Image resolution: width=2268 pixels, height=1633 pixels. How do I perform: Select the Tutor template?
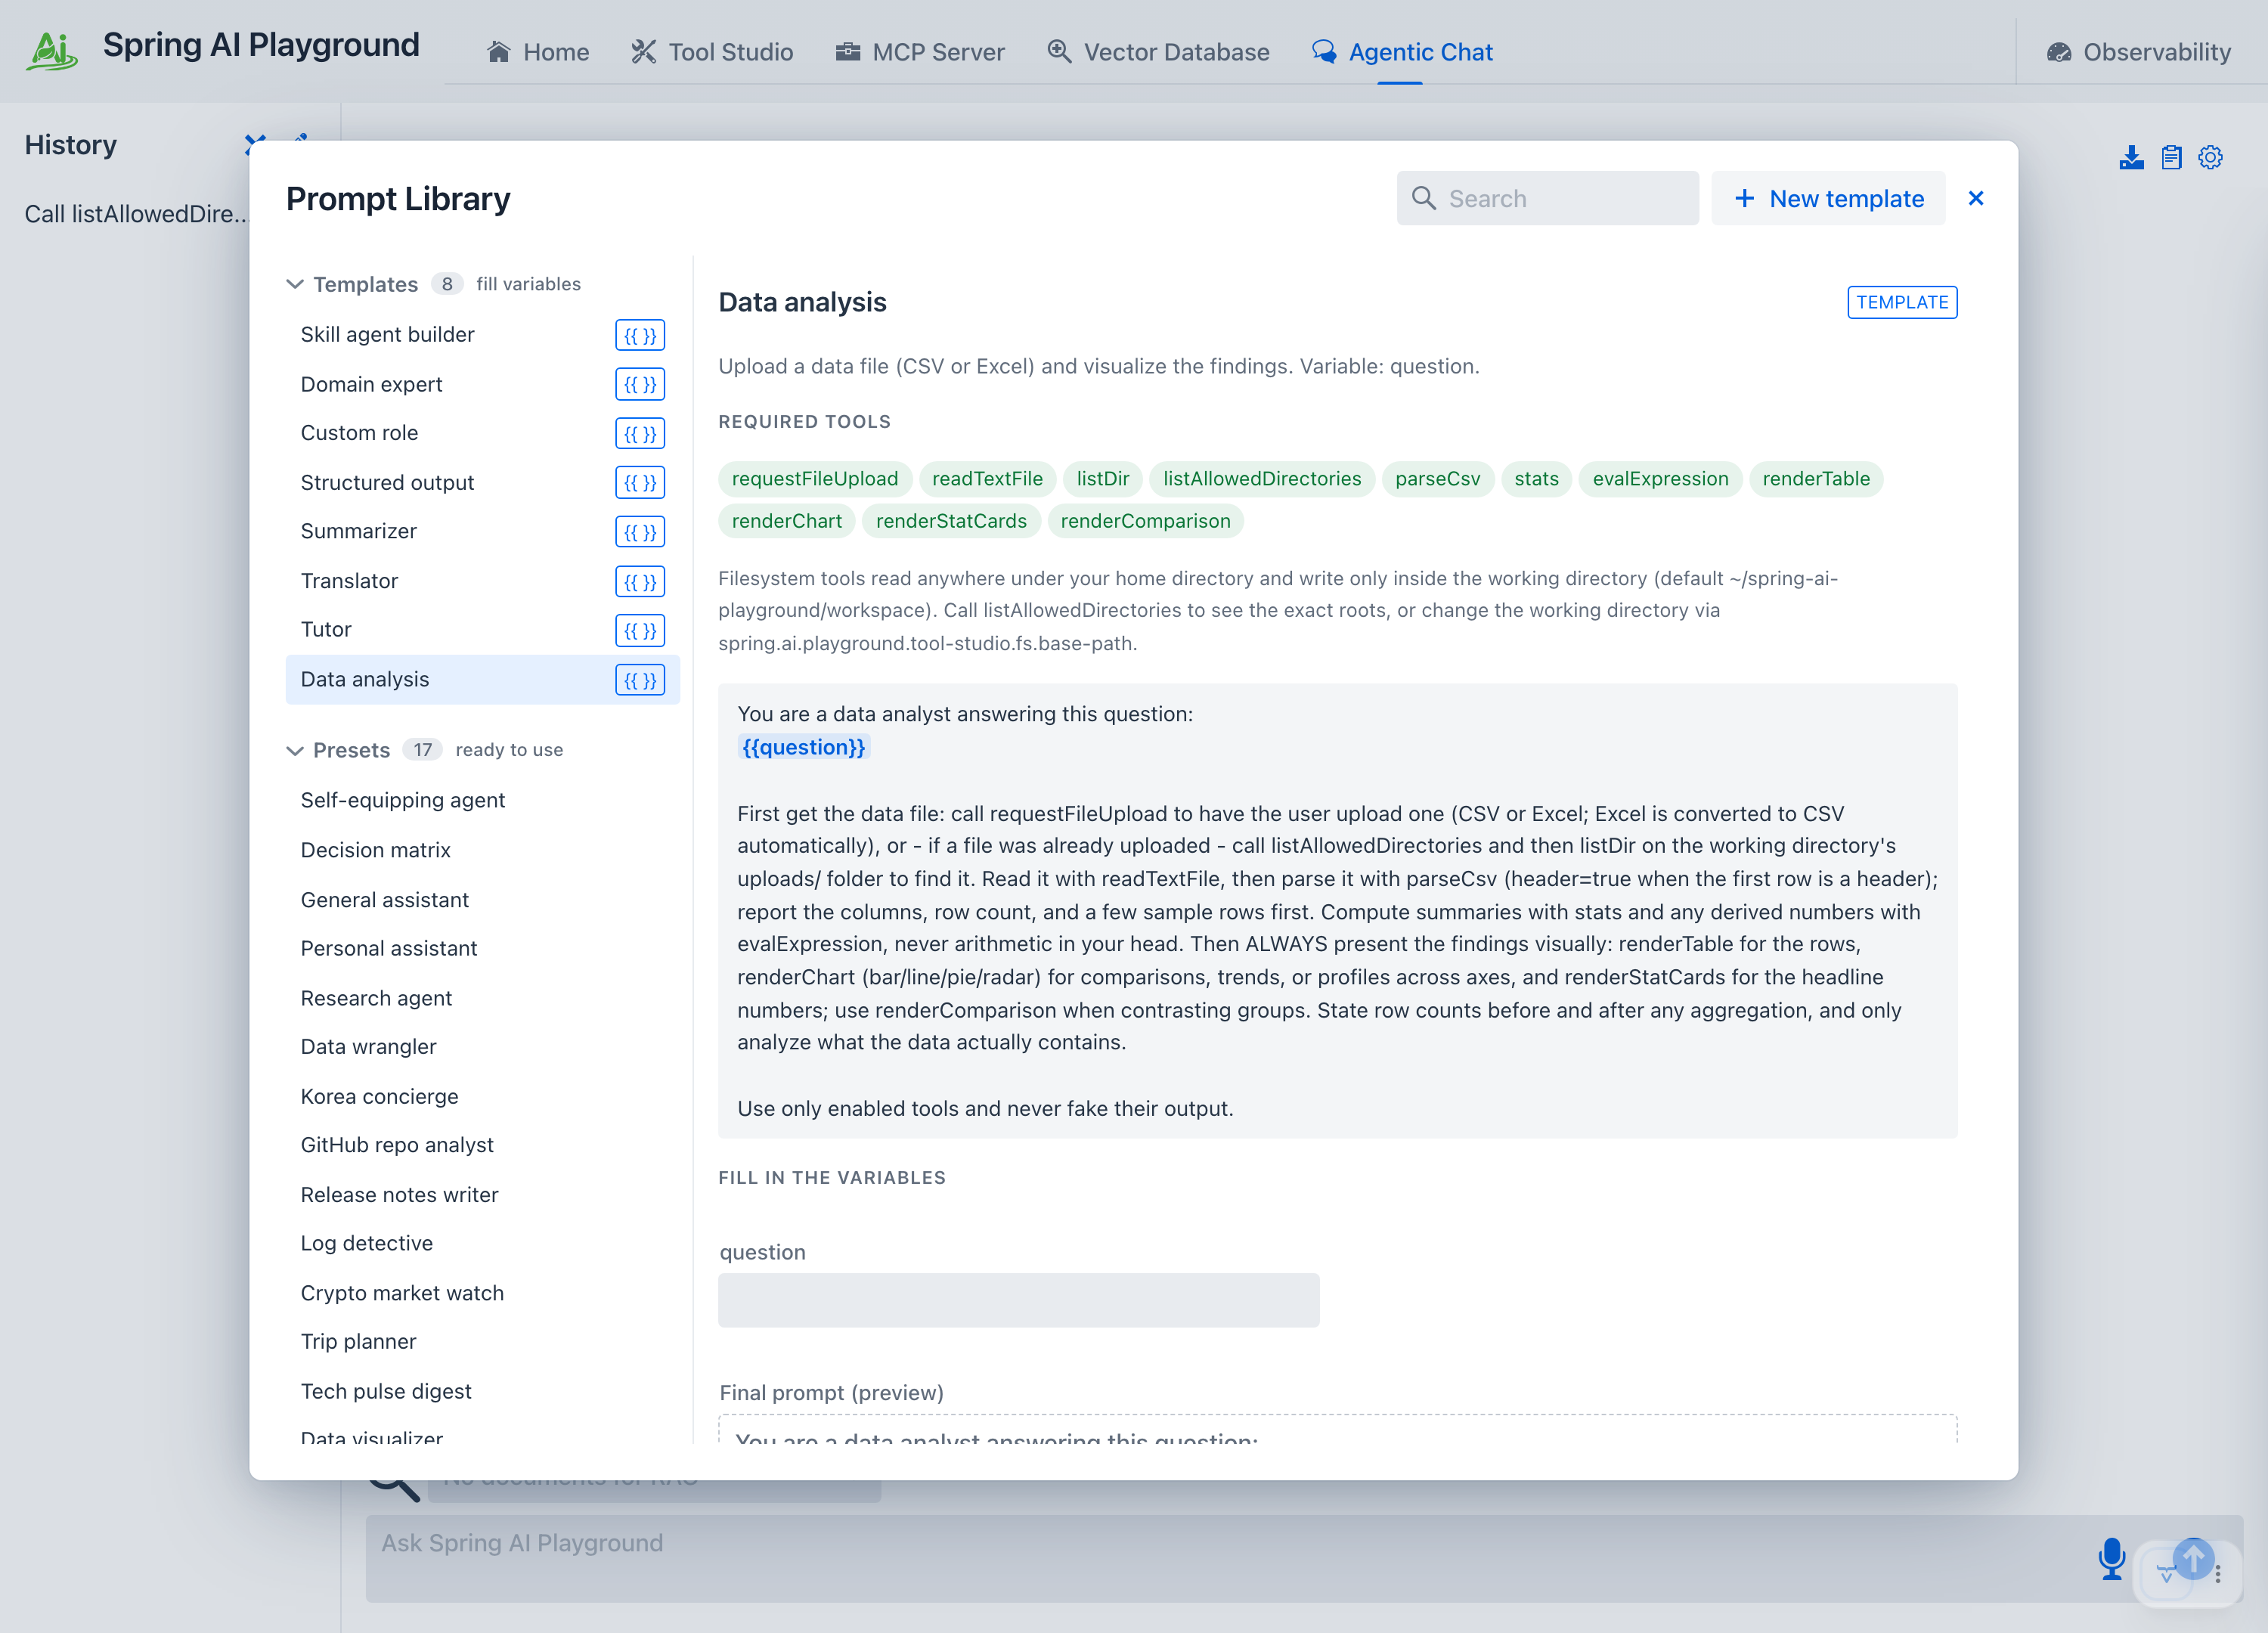coord(482,630)
